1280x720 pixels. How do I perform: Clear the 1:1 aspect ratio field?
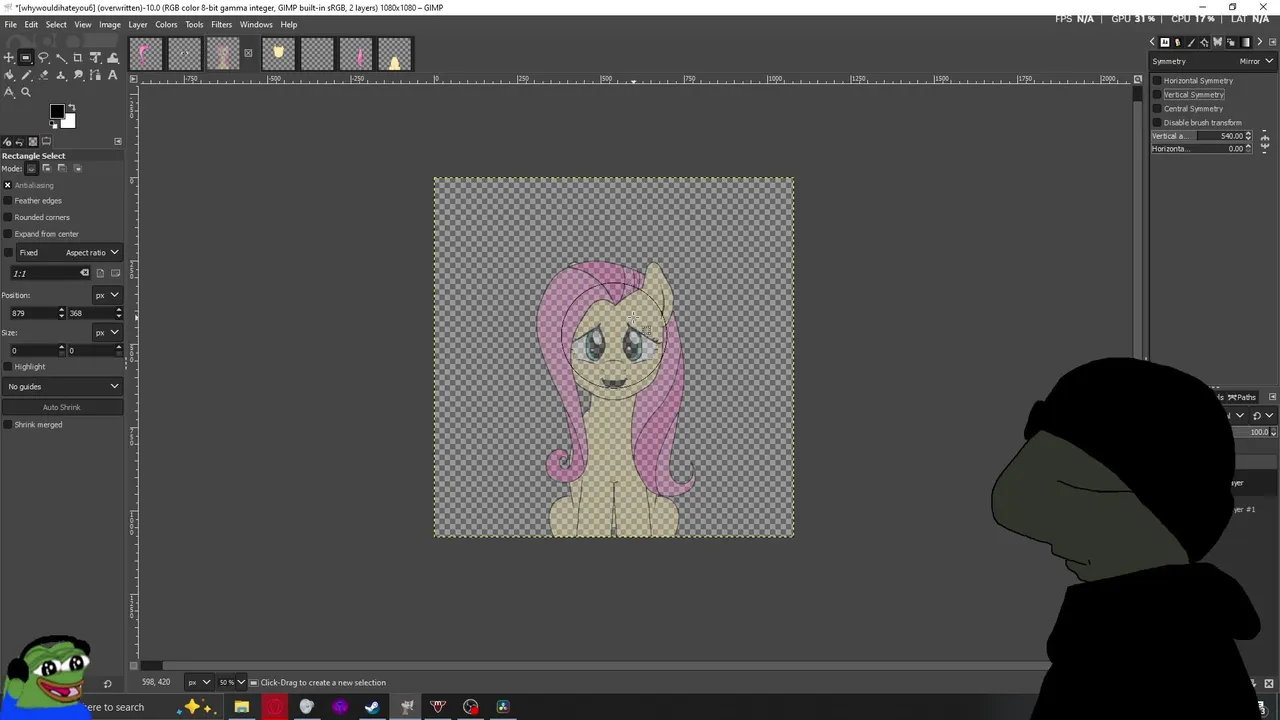[x=85, y=273]
